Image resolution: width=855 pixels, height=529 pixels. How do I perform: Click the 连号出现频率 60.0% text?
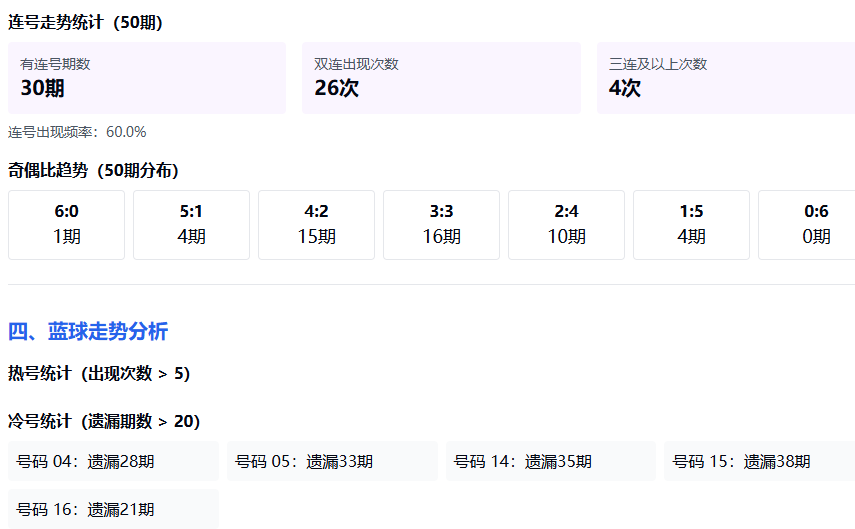pyautogui.click(x=77, y=132)
